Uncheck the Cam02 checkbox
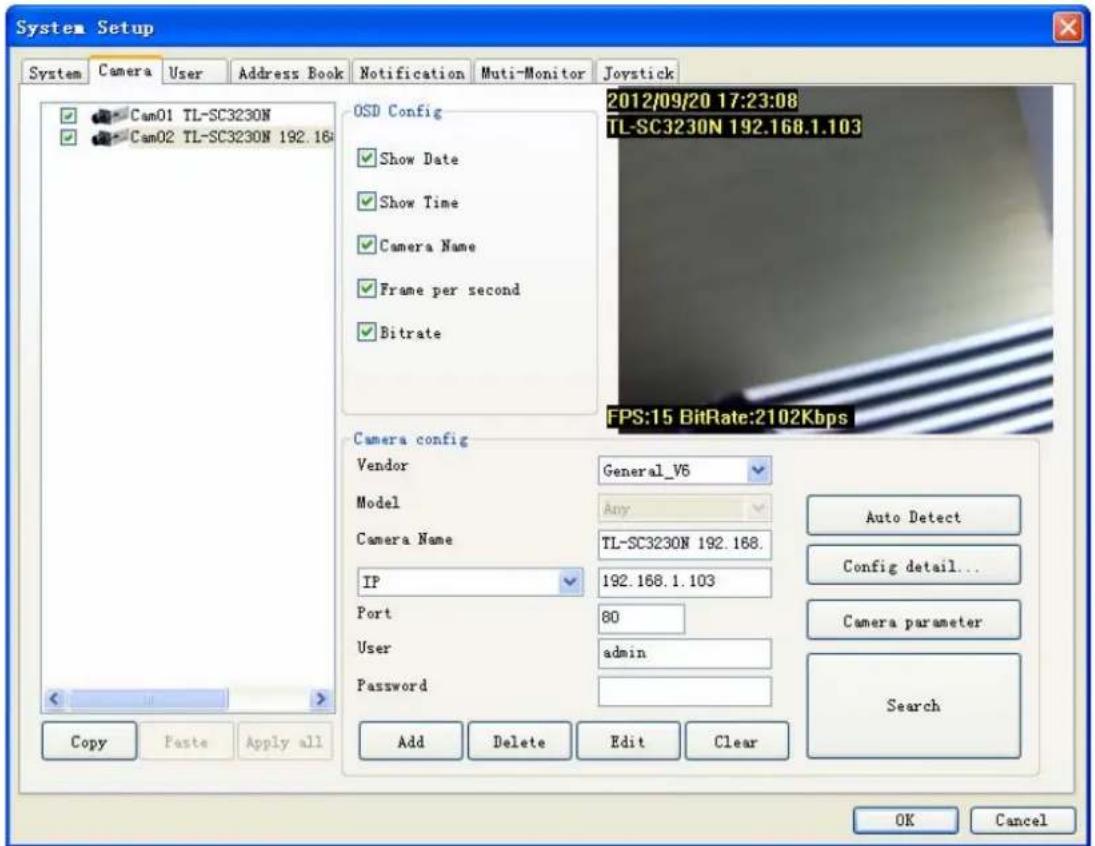Viewport: 1095px width, 846px height. point(68,138)
